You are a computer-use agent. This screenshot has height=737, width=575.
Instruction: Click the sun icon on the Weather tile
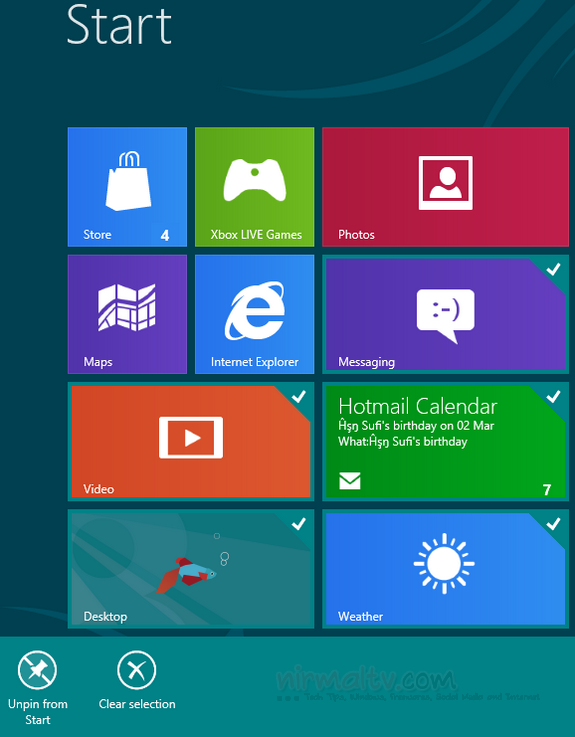444,563
